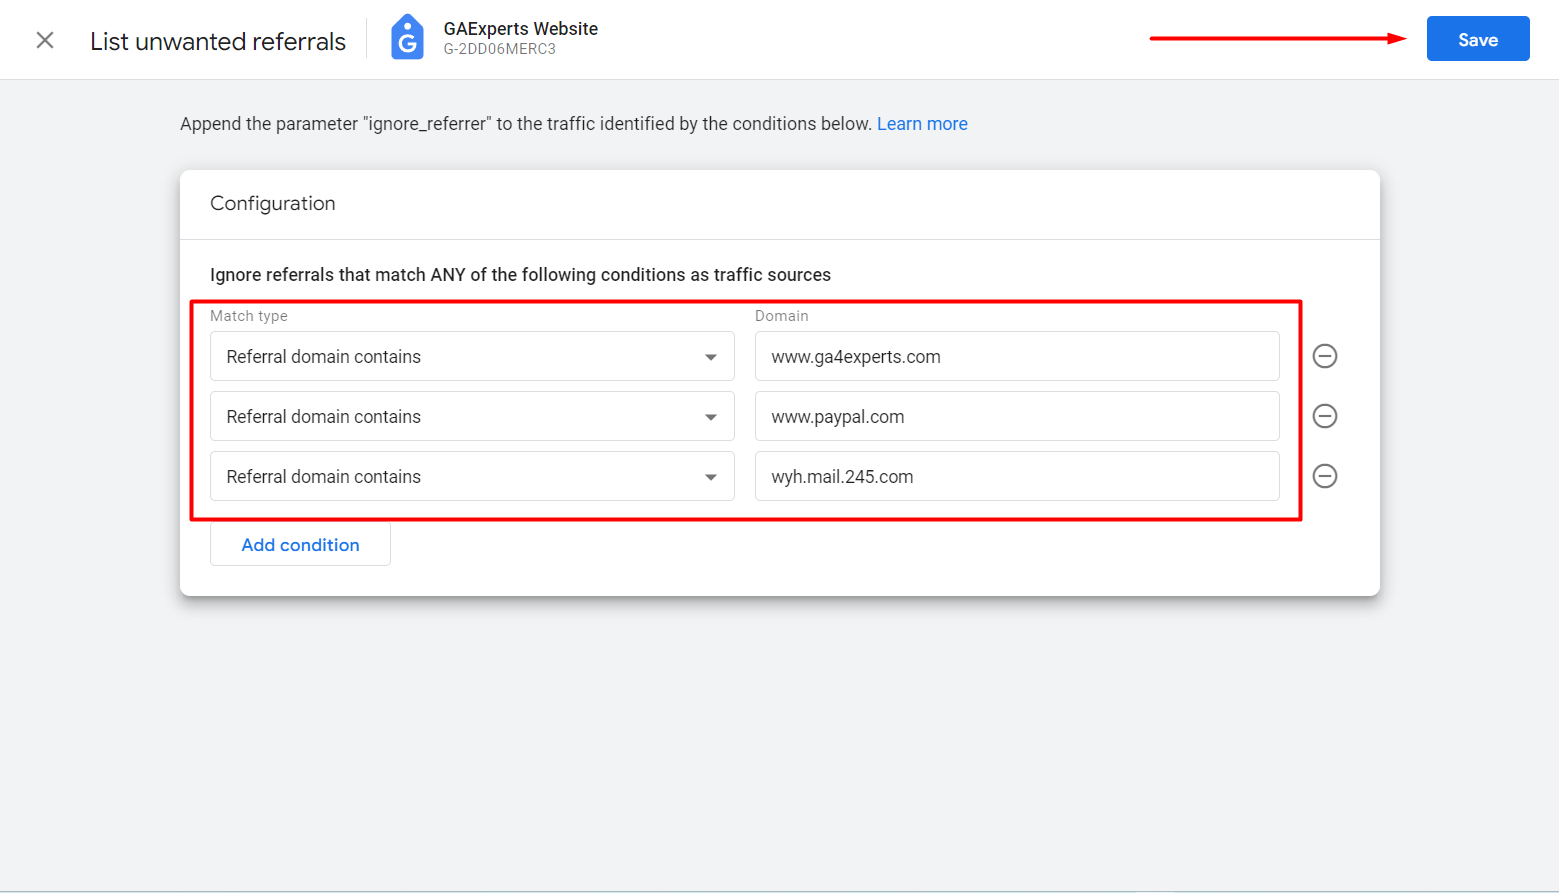Click the List unwanted referrals heading
The height and width of the screenshot is (893, 1559).
(x=217, y=40)
